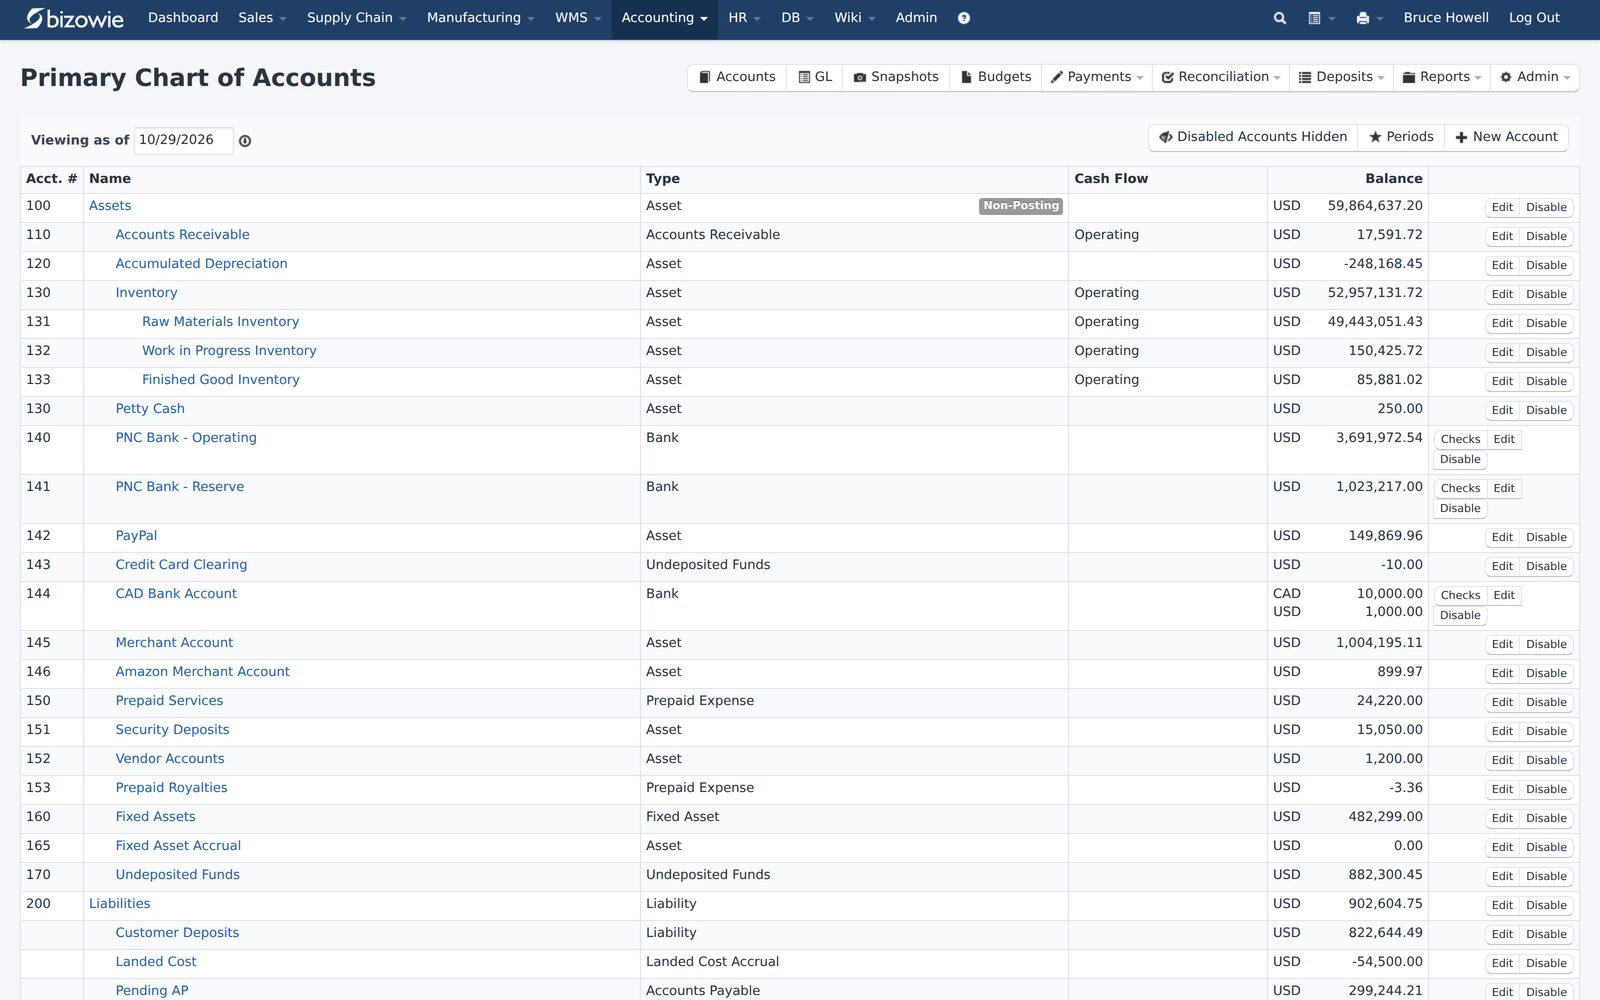Open the Sales navbar menu

click(262, 18)
